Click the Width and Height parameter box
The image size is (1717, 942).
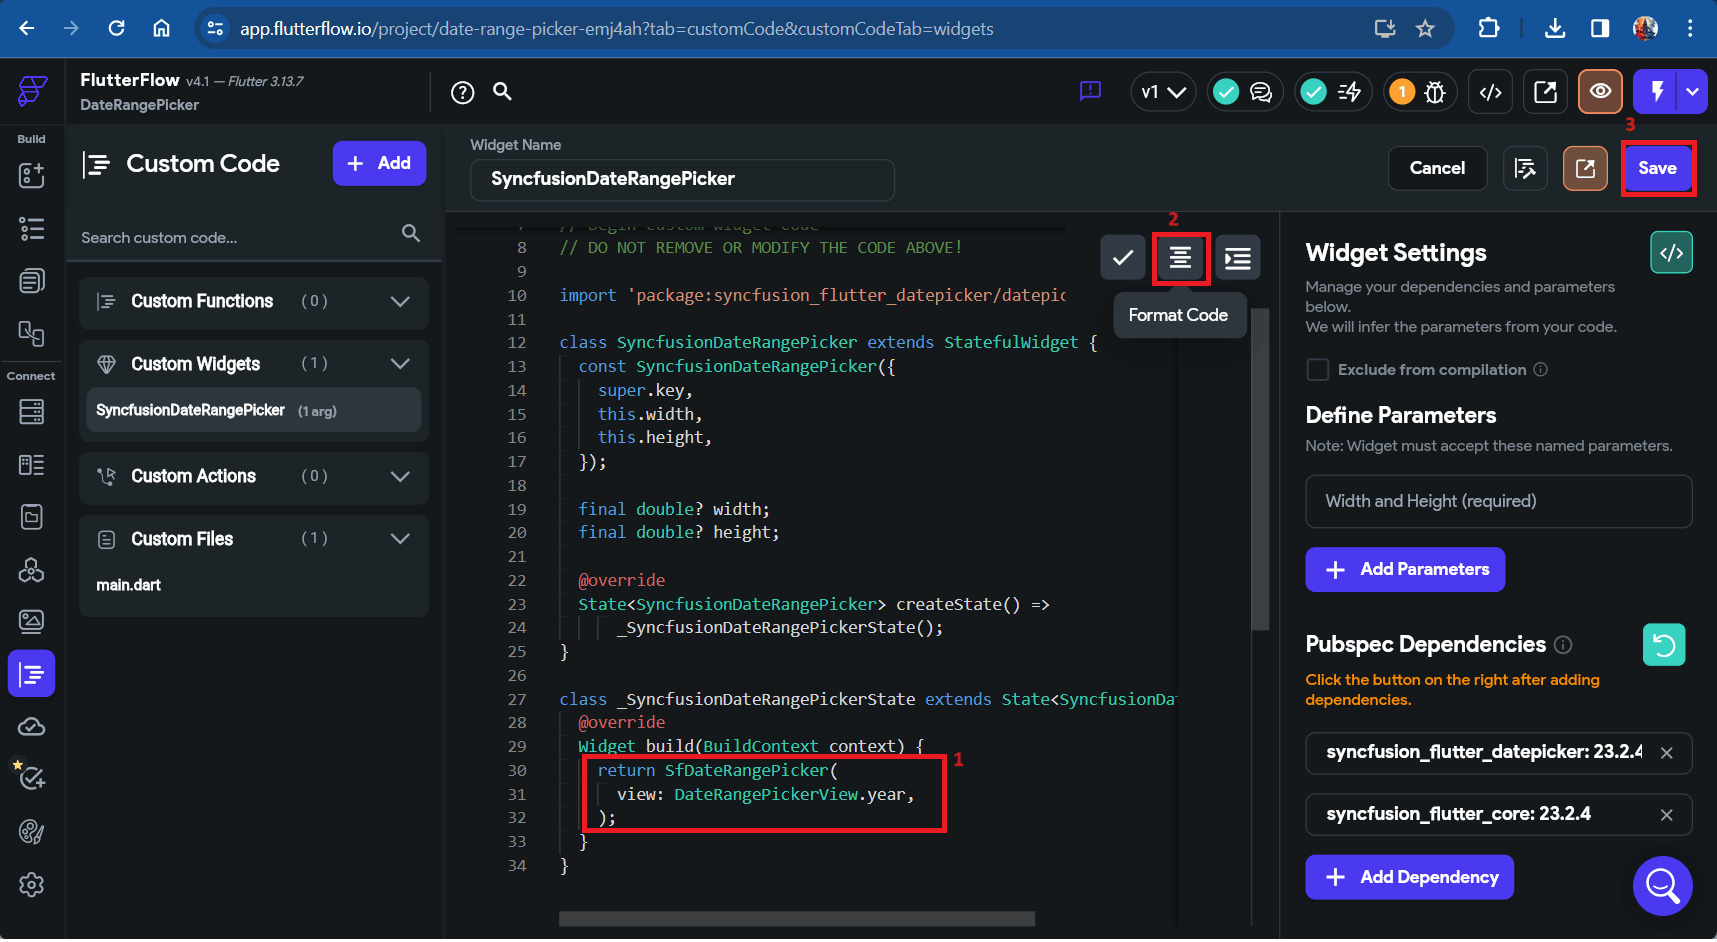point(1498,502)
